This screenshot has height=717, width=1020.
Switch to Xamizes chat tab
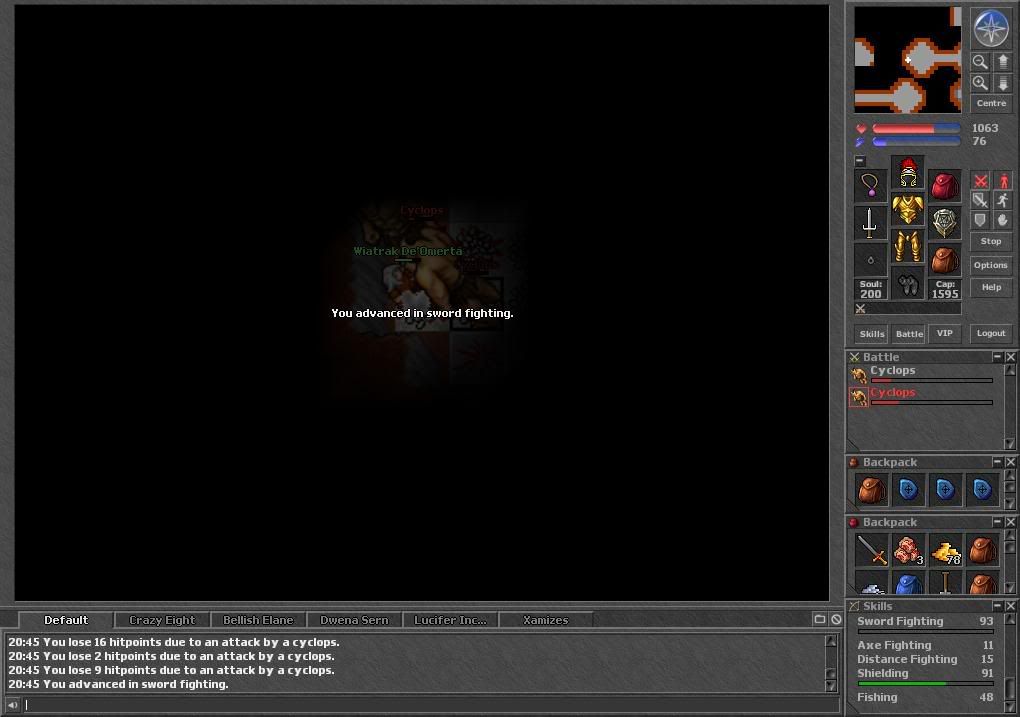click(546, 620)
